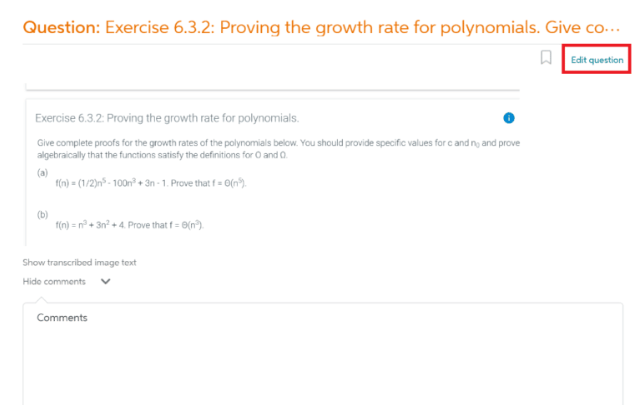
Task: Toggle the Hide comments label
Action: (54, 281)
